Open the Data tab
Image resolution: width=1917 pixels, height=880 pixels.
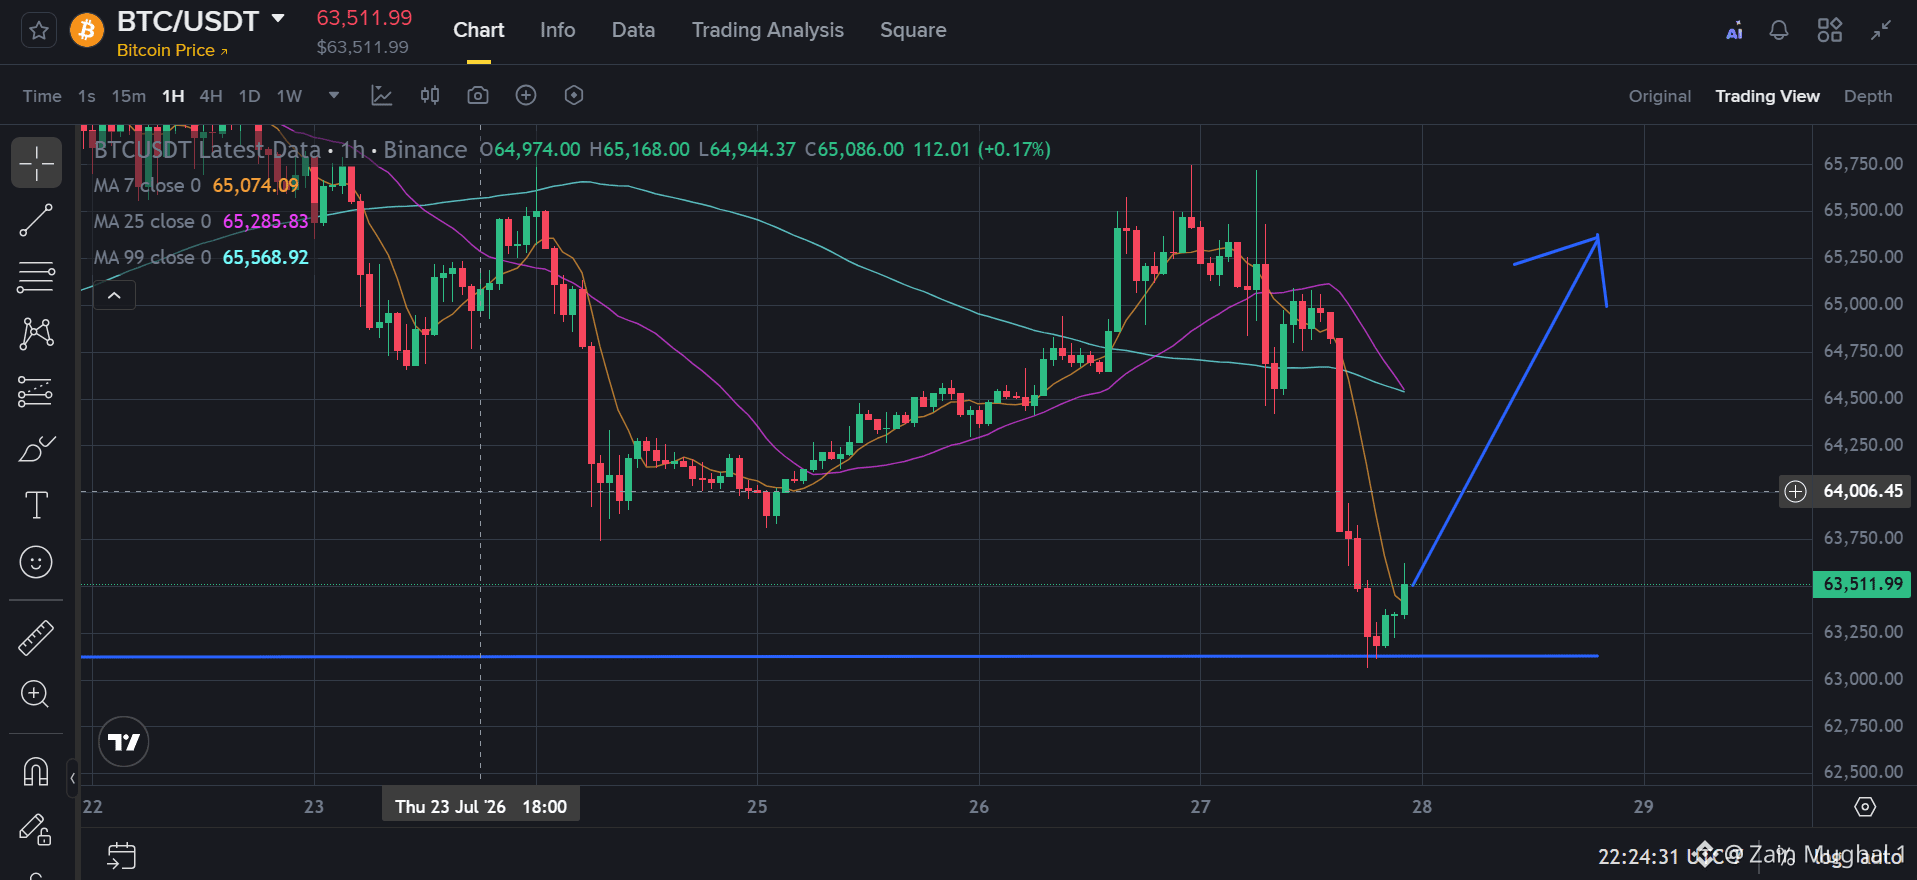click(x=633, y=30)
